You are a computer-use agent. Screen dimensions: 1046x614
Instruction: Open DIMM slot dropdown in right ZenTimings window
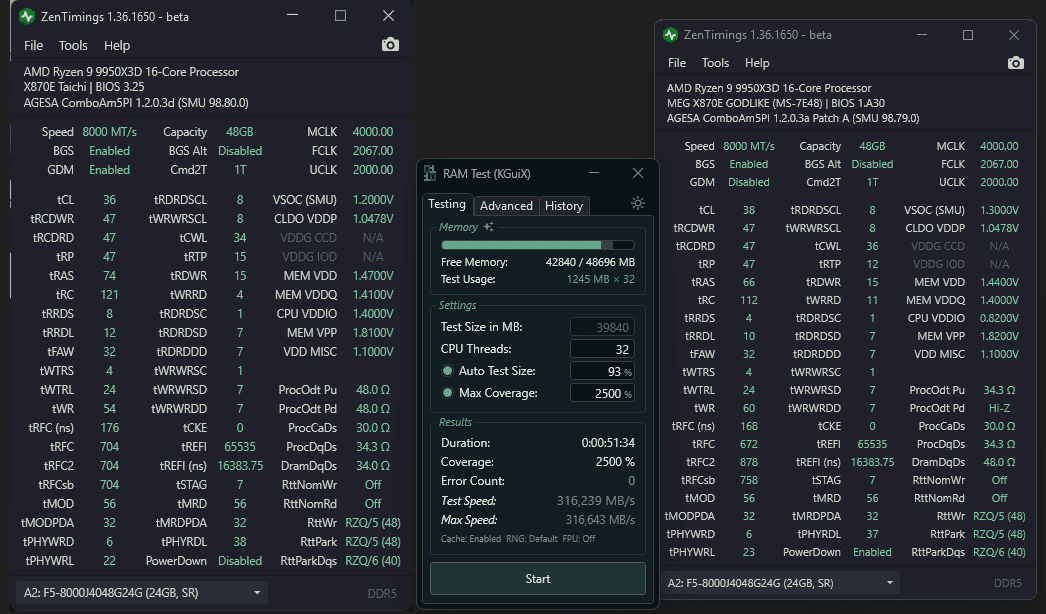780,583
